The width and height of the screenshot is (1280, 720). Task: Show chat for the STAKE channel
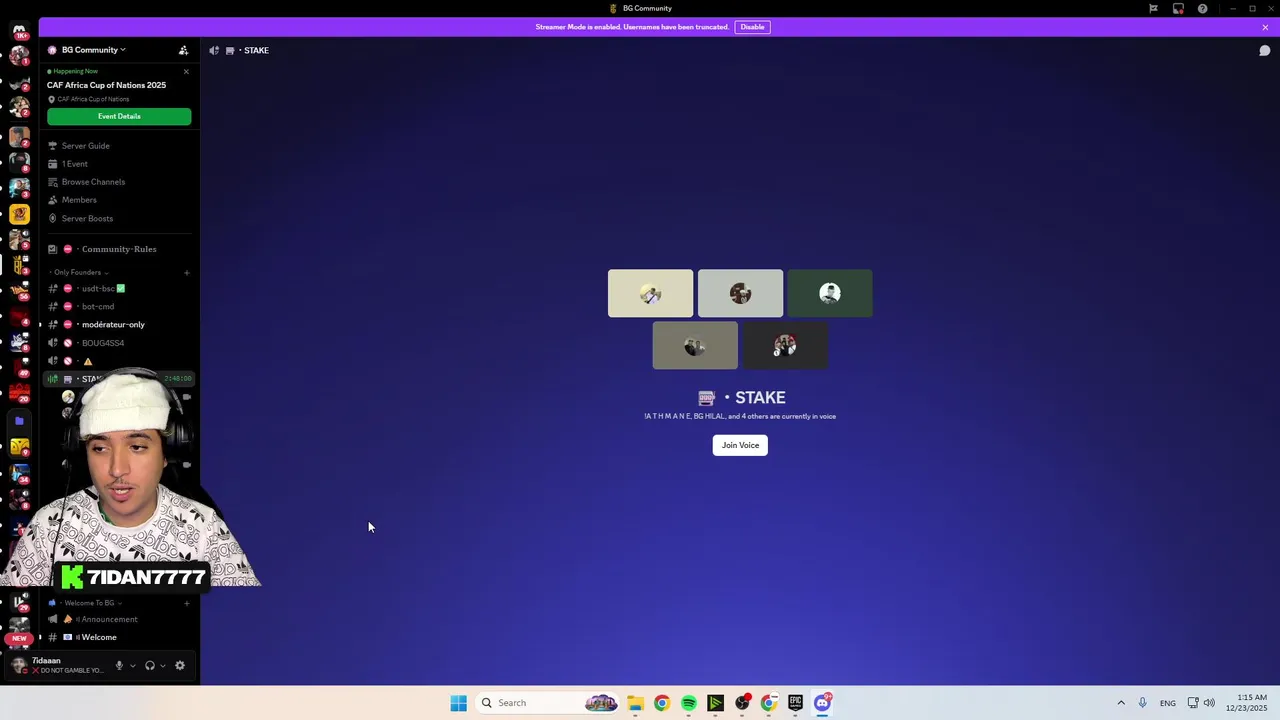tap(1264, 51)
